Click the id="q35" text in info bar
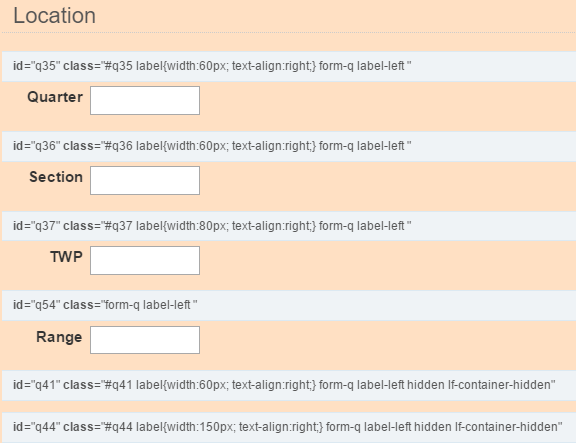Image resolution: width=576 pixels, height=443 pixels. [37, 66]
